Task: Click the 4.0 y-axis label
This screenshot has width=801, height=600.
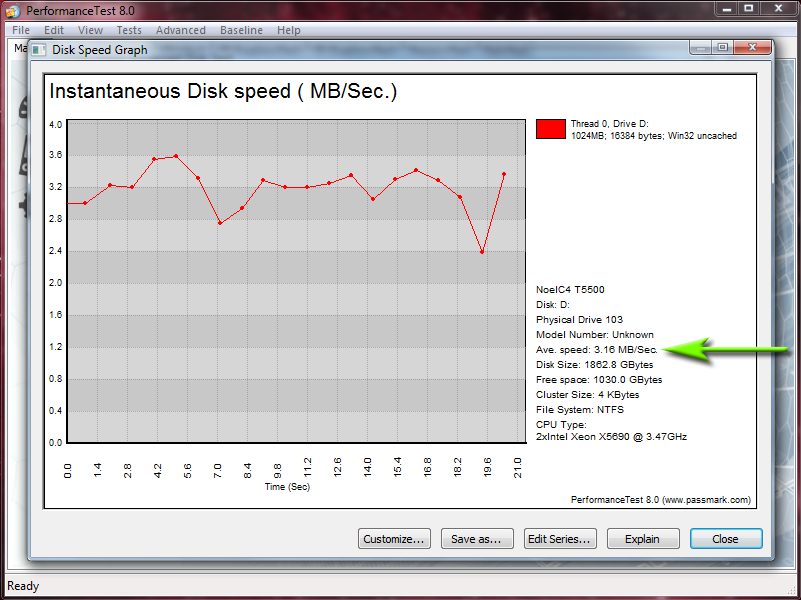Action: 55,125
